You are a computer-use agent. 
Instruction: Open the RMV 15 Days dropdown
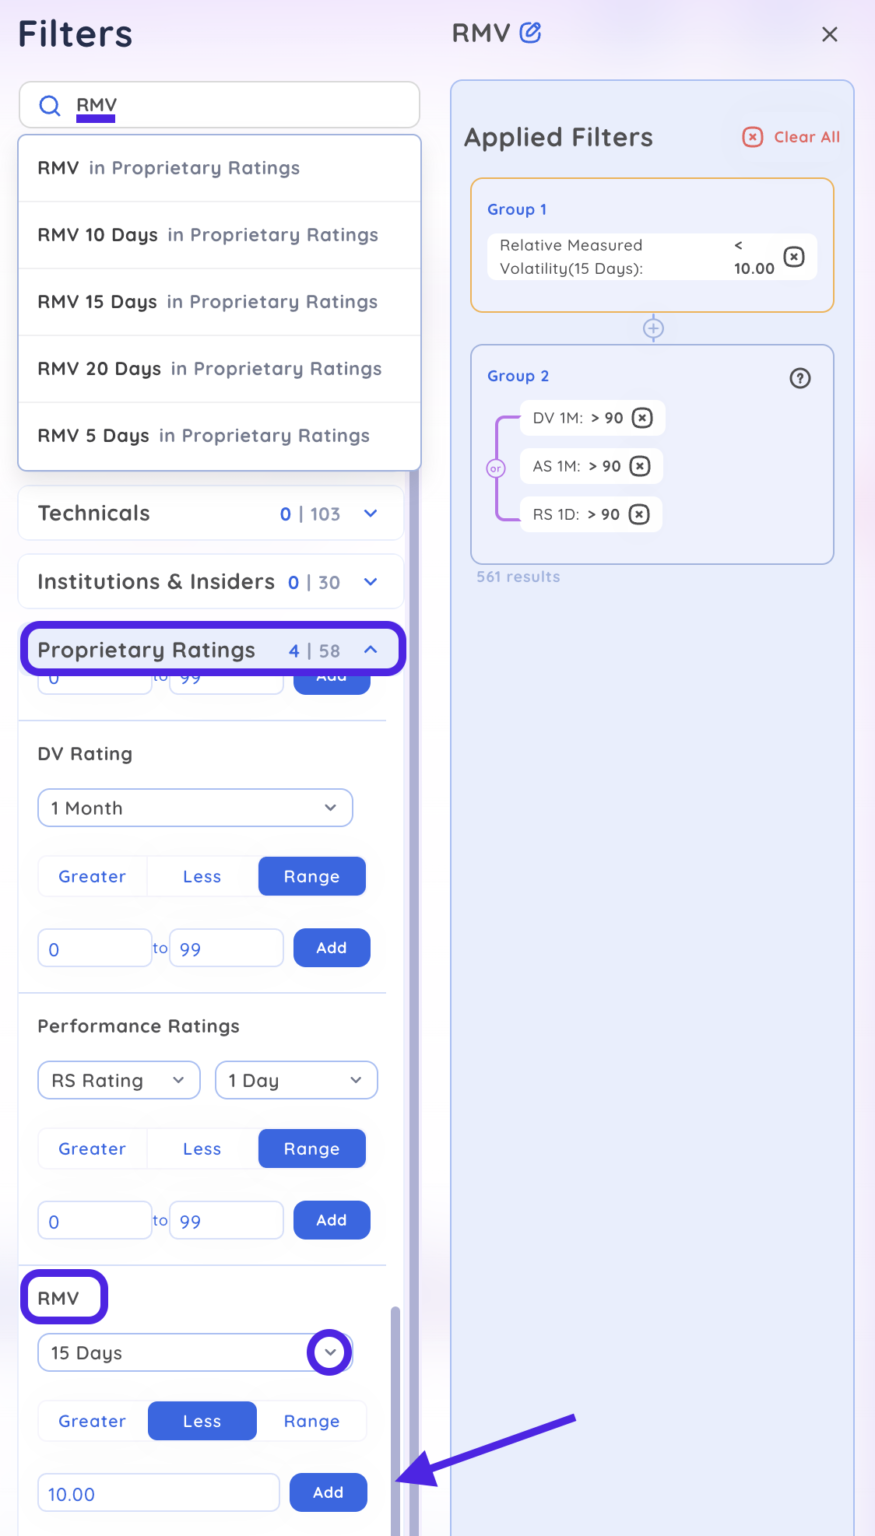pos(329,1353)
